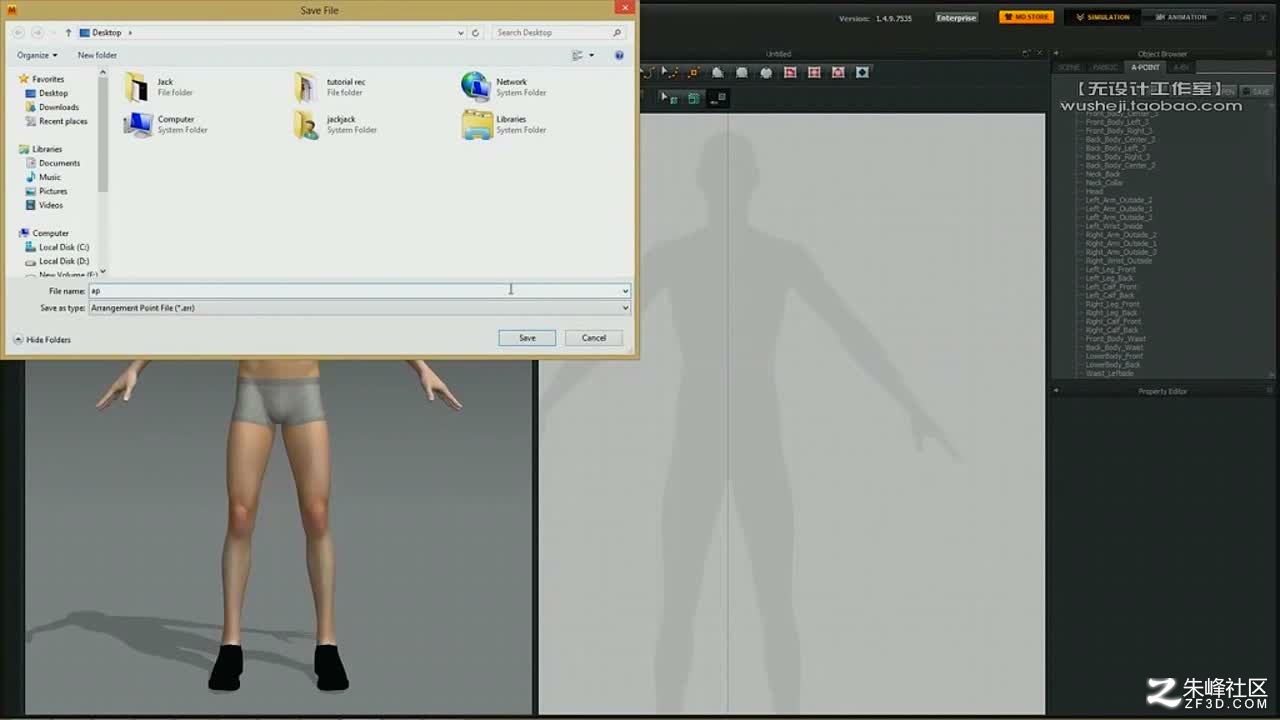1280x720 pixels.
Task: Select Recent places in navigation pane
Action: [63, 121]
